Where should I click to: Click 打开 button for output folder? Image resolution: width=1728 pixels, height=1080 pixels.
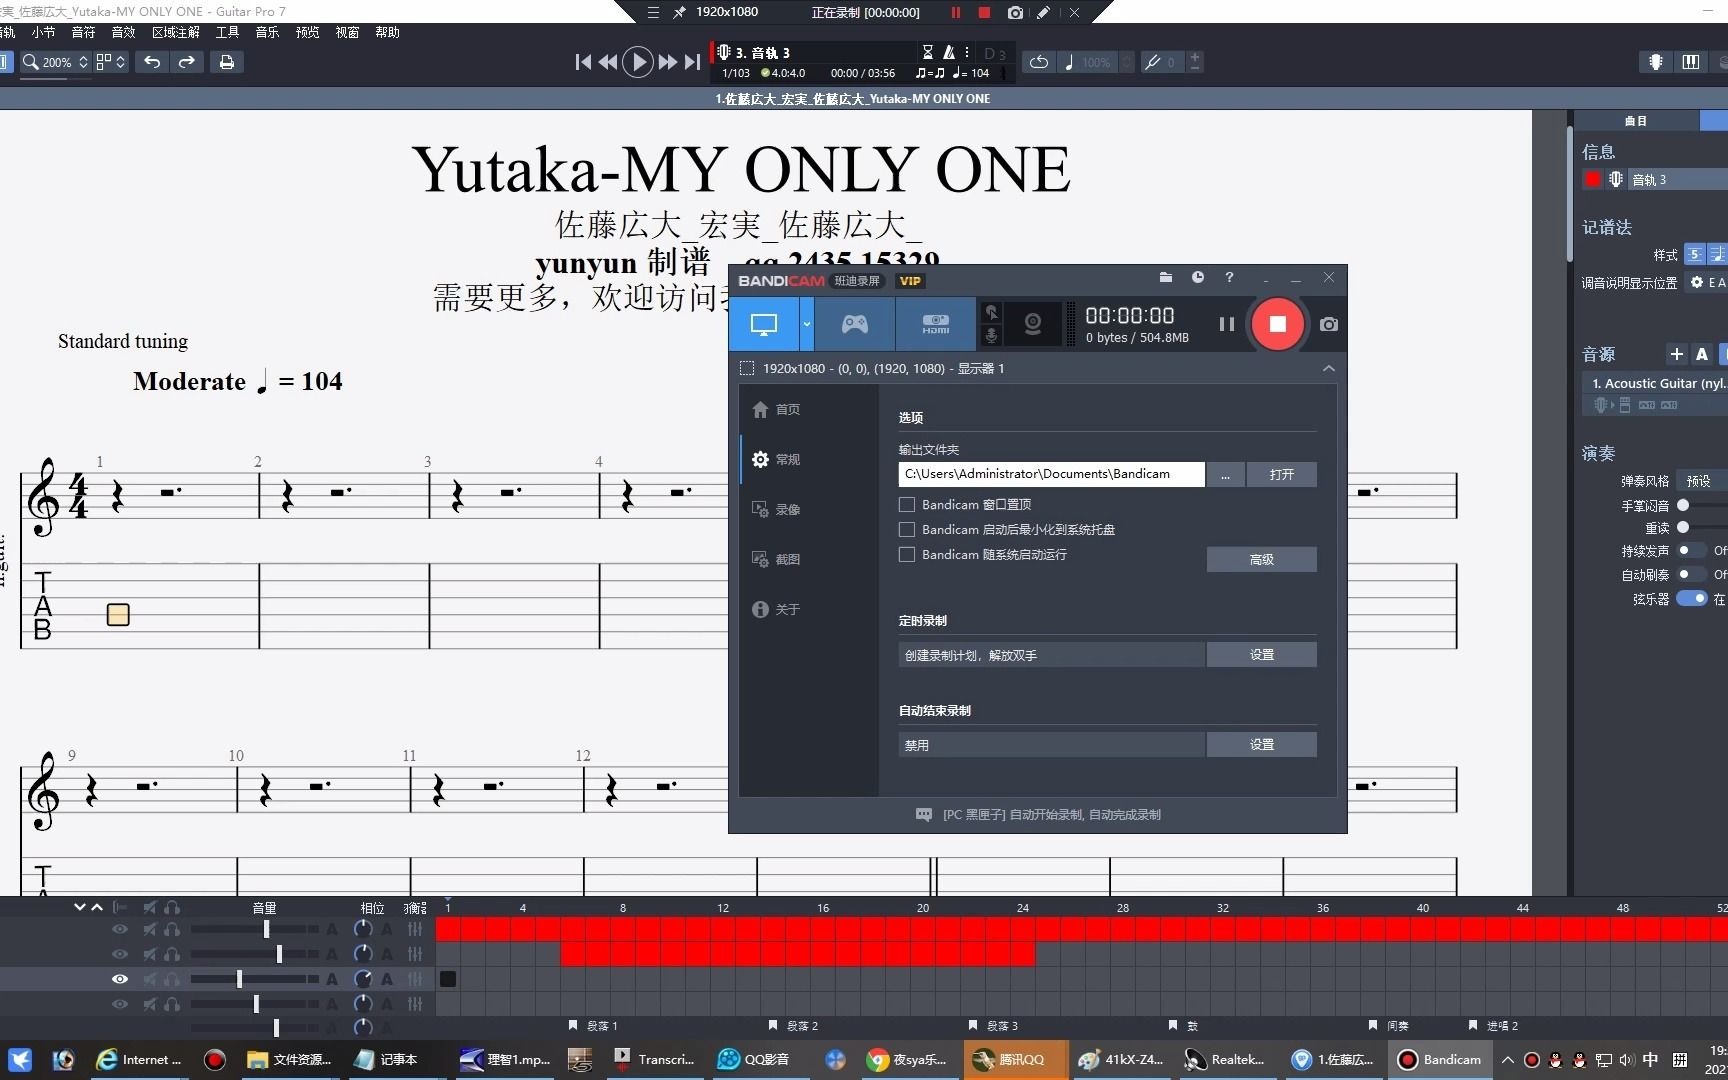point(1281,474)
